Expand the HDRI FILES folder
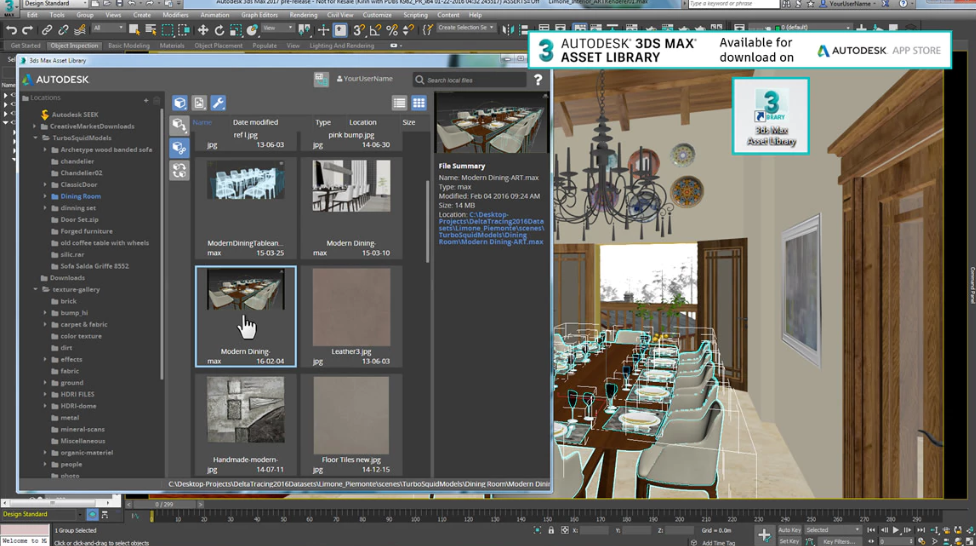 [x=45, y=394]
